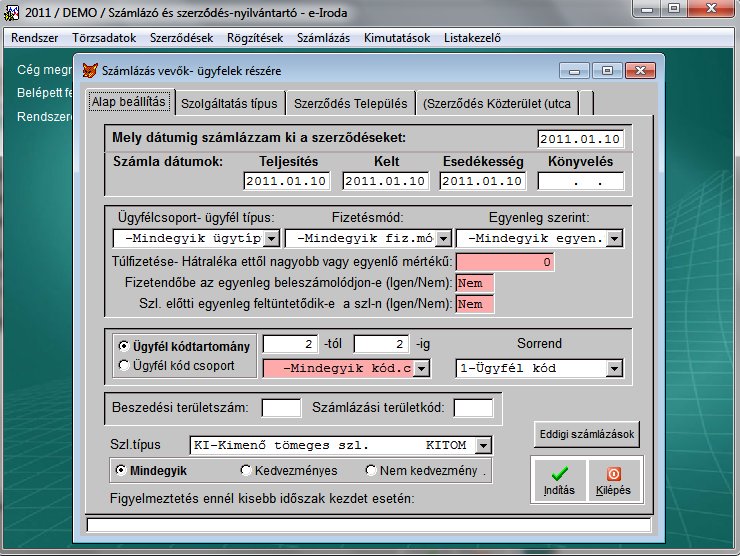This screenshot has width=740, height=556.
Task: Switch to the Szolgáltatás típus tab
Action: 229,102
